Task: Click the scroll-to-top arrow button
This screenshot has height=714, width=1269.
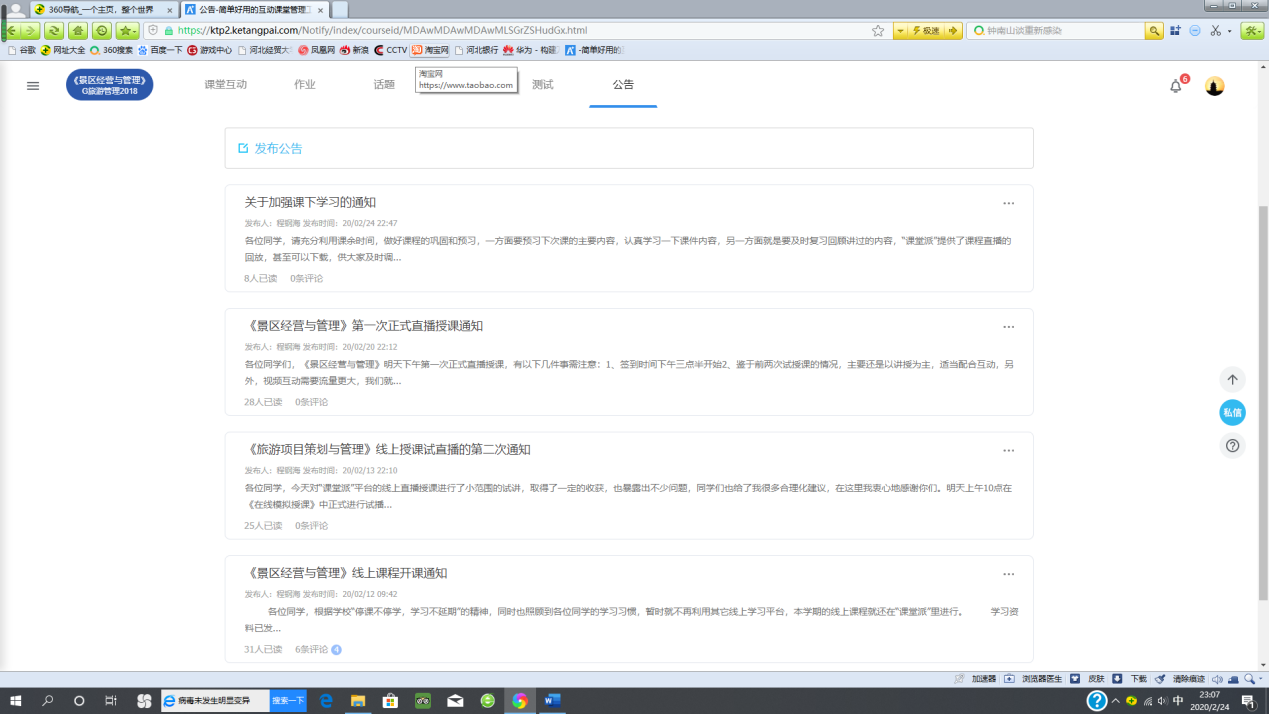Action: (1232, 380)
